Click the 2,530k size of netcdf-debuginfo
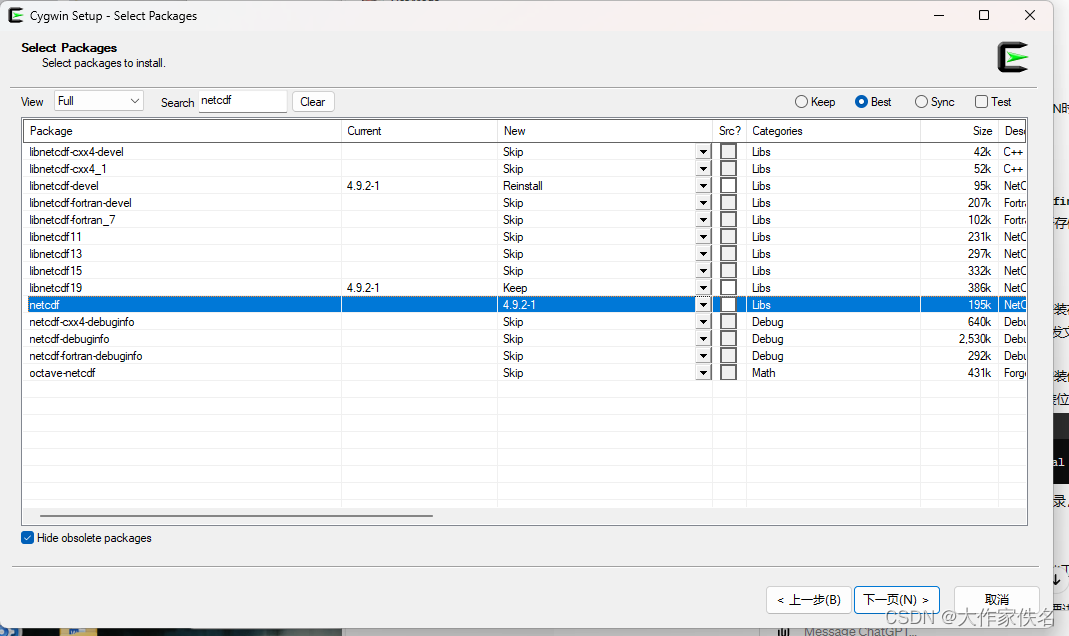The image size is (1069, 636). pos(974,339)
